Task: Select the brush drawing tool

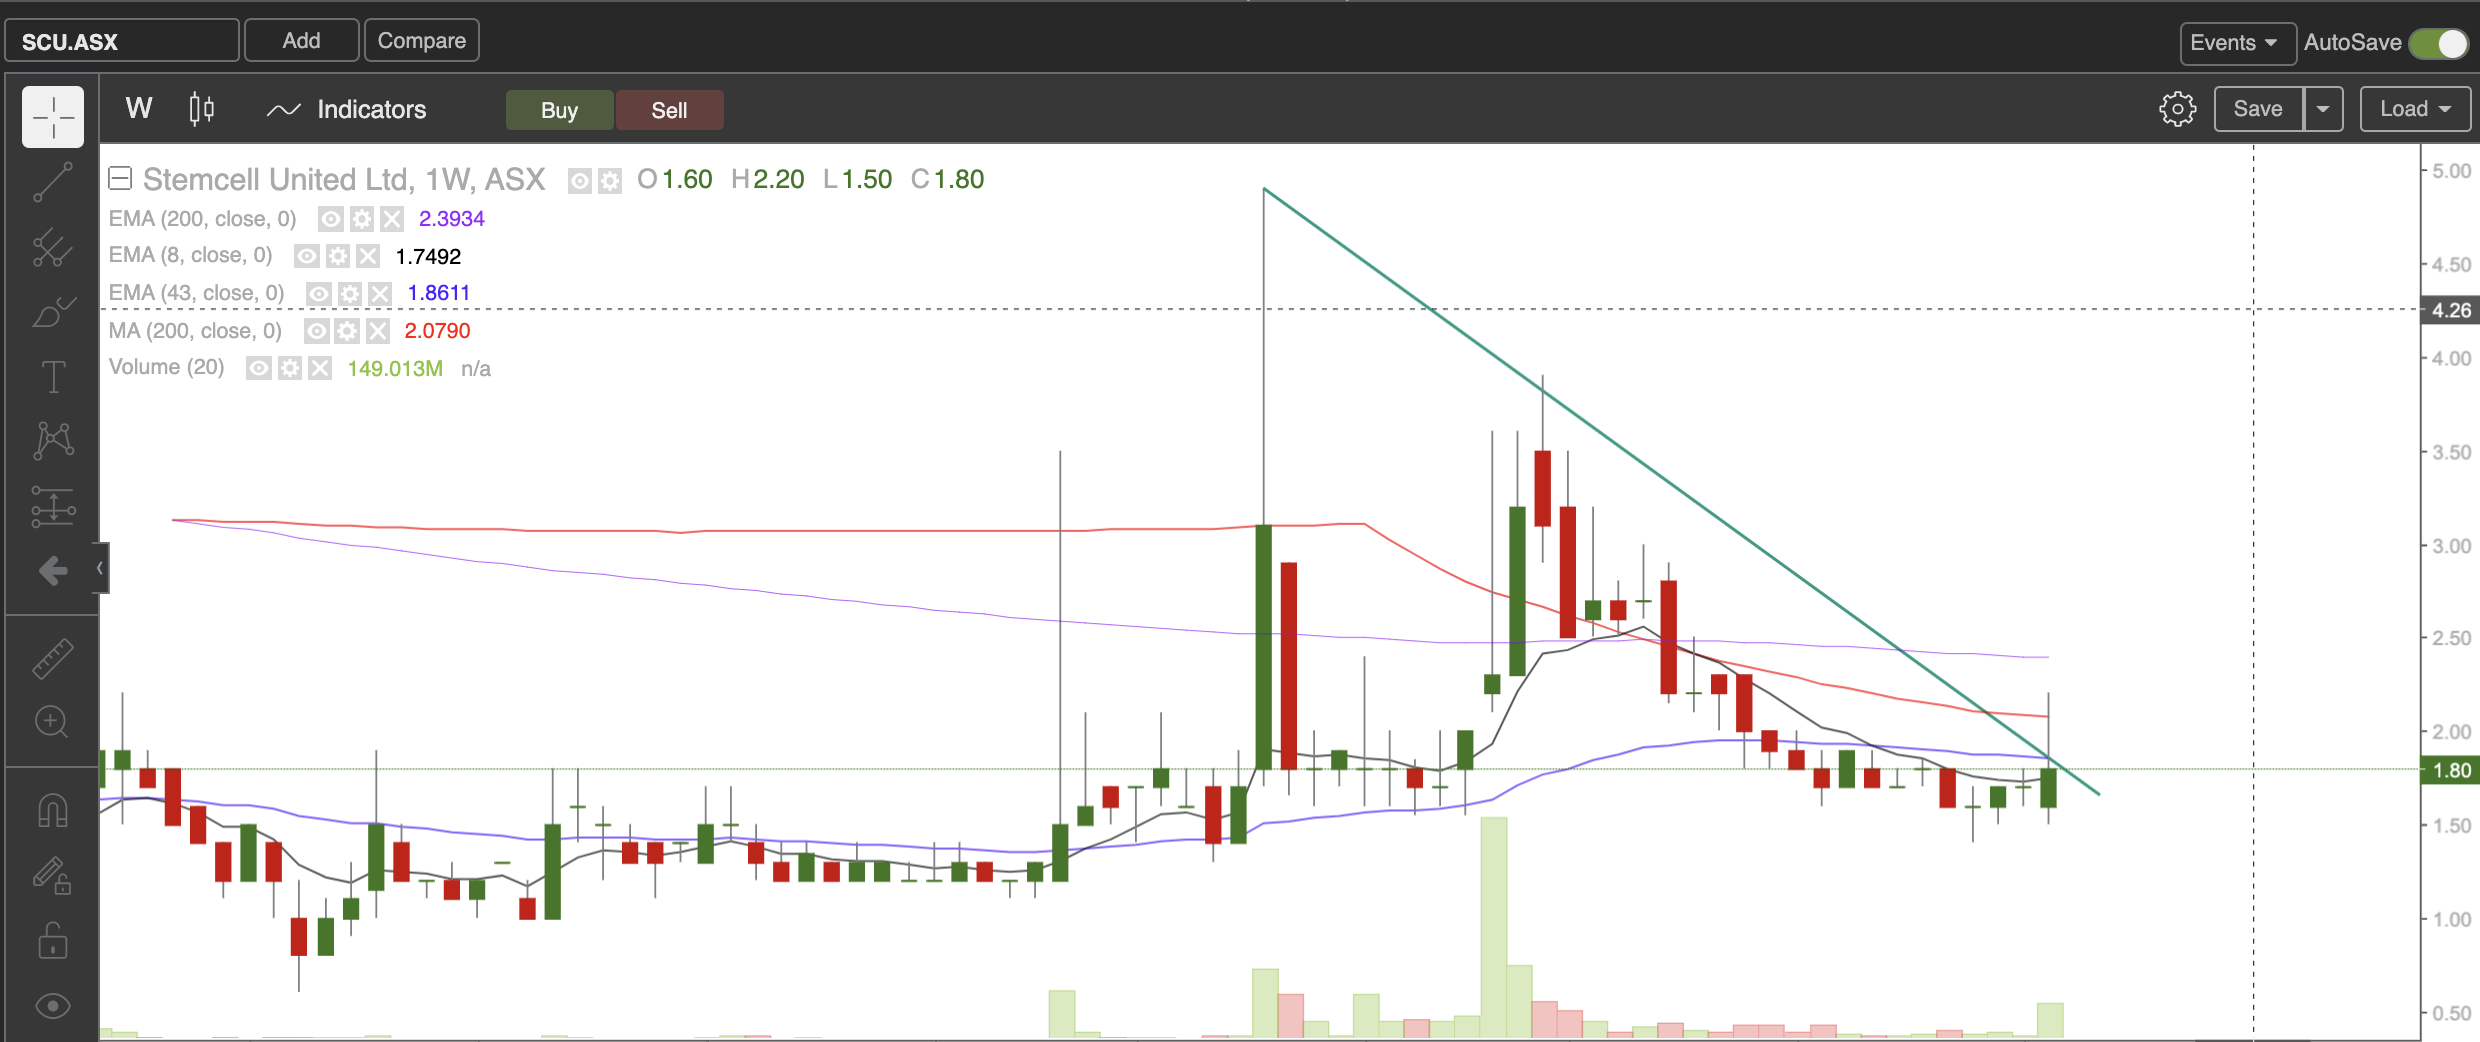Action: [53, 312]
